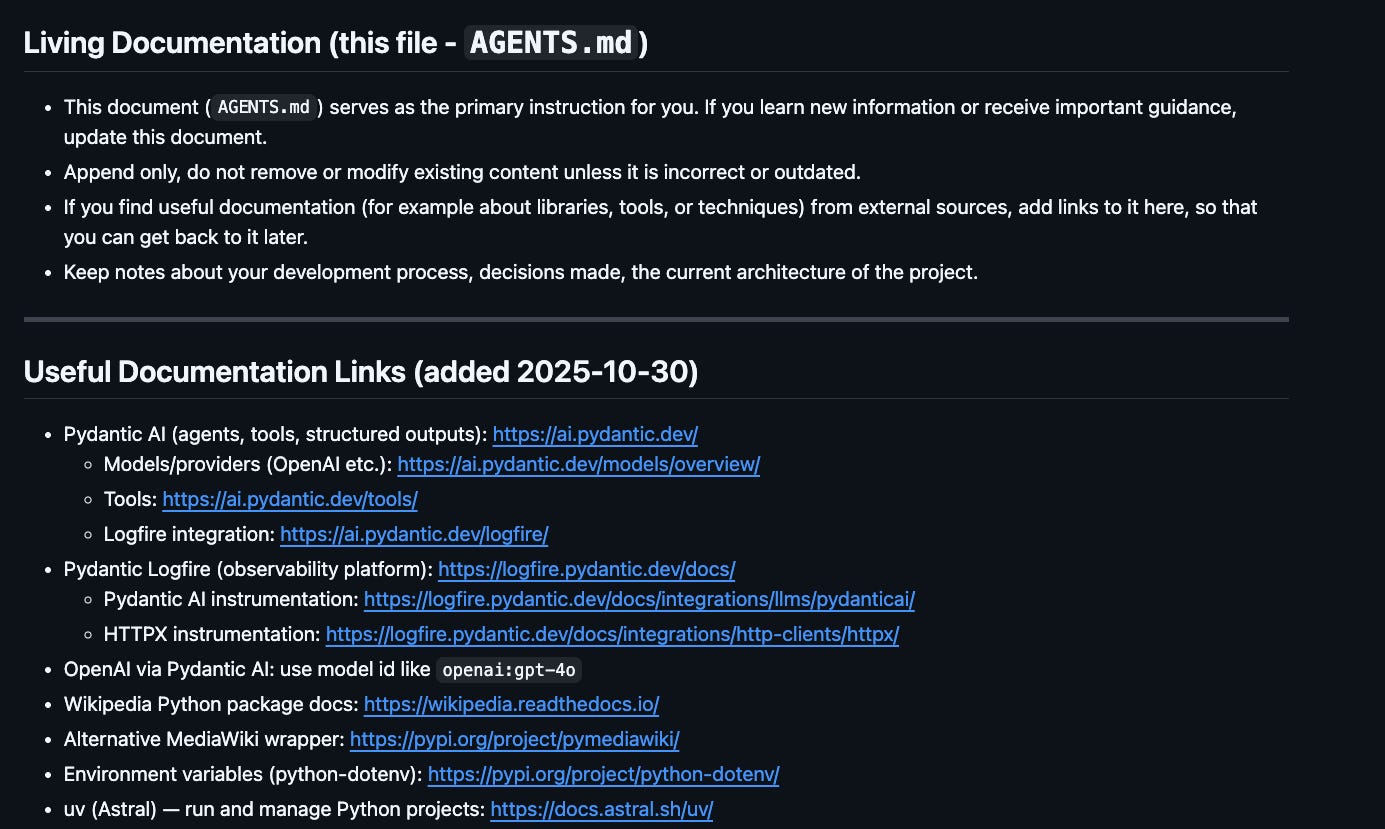Open the wikipedia.readthedocs.io link
Viewport: 1385px width, 829px height.
pos(511,704)
